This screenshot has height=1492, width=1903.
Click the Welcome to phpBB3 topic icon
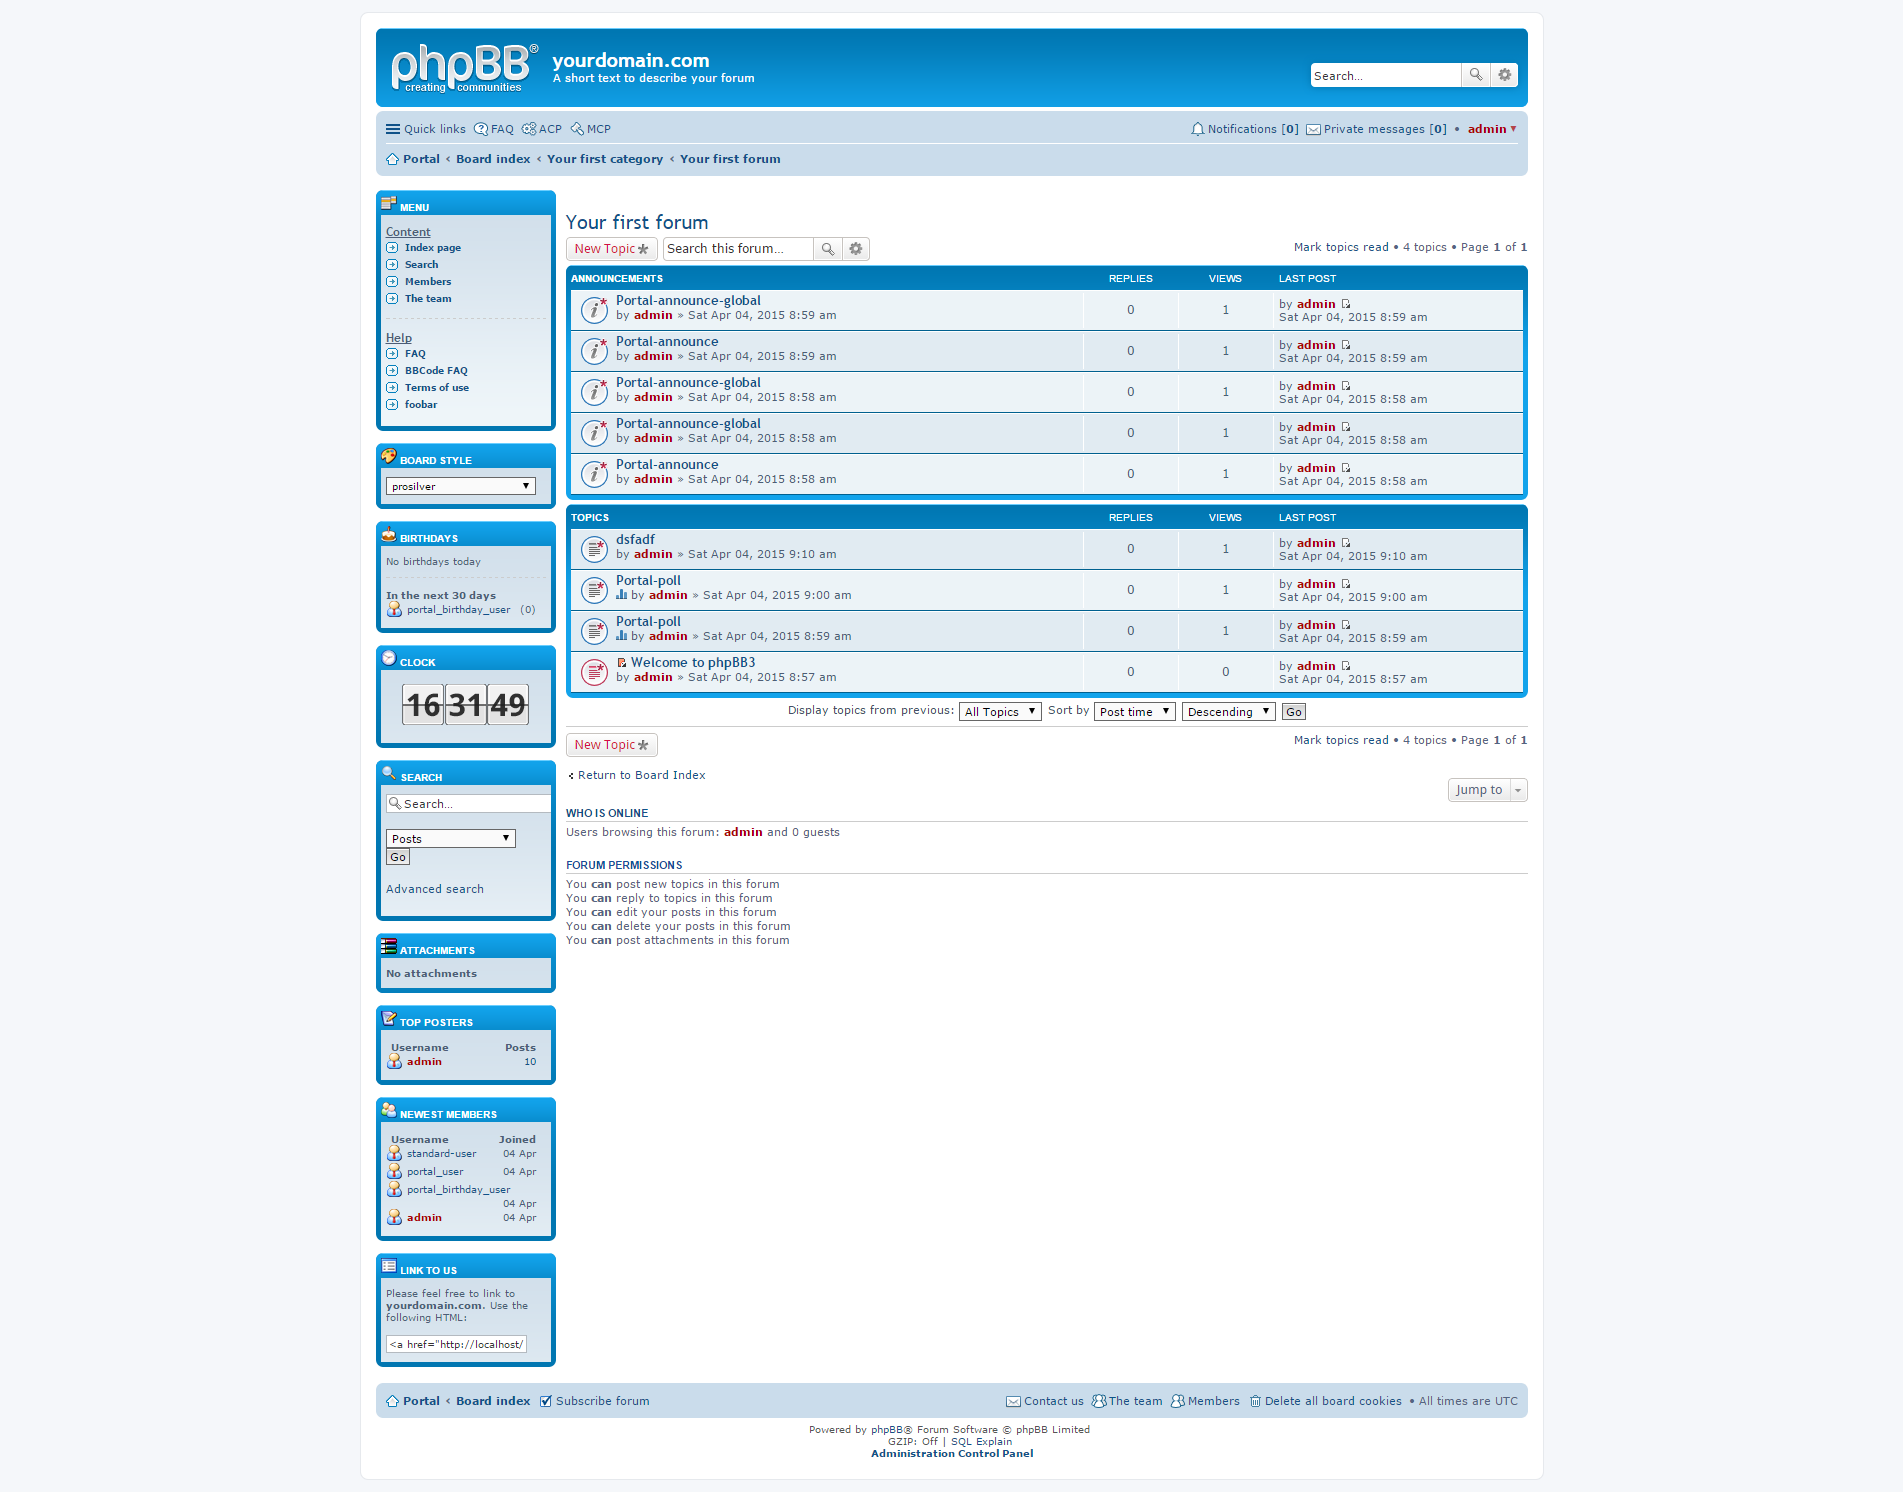[x=594, y=671]
